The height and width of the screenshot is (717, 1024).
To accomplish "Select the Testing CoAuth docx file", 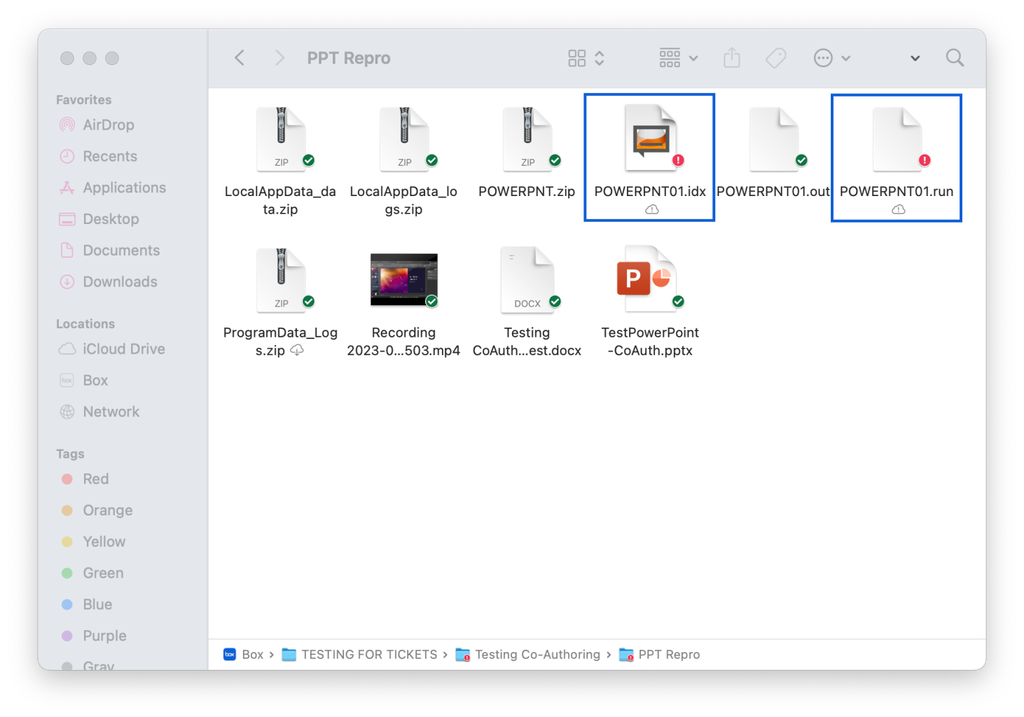I will click(526, 280).
